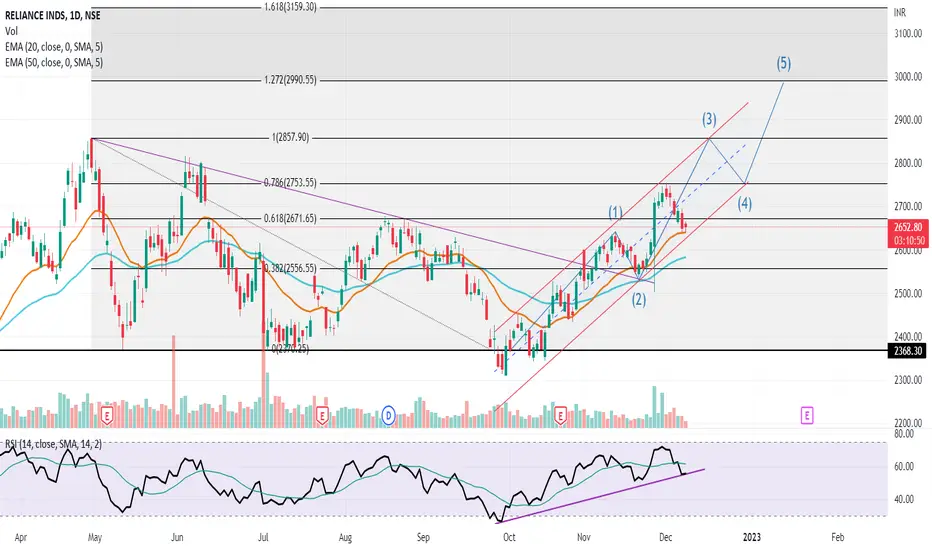
Task: Click the Jul label on the time axis
Action: point(263,538)
